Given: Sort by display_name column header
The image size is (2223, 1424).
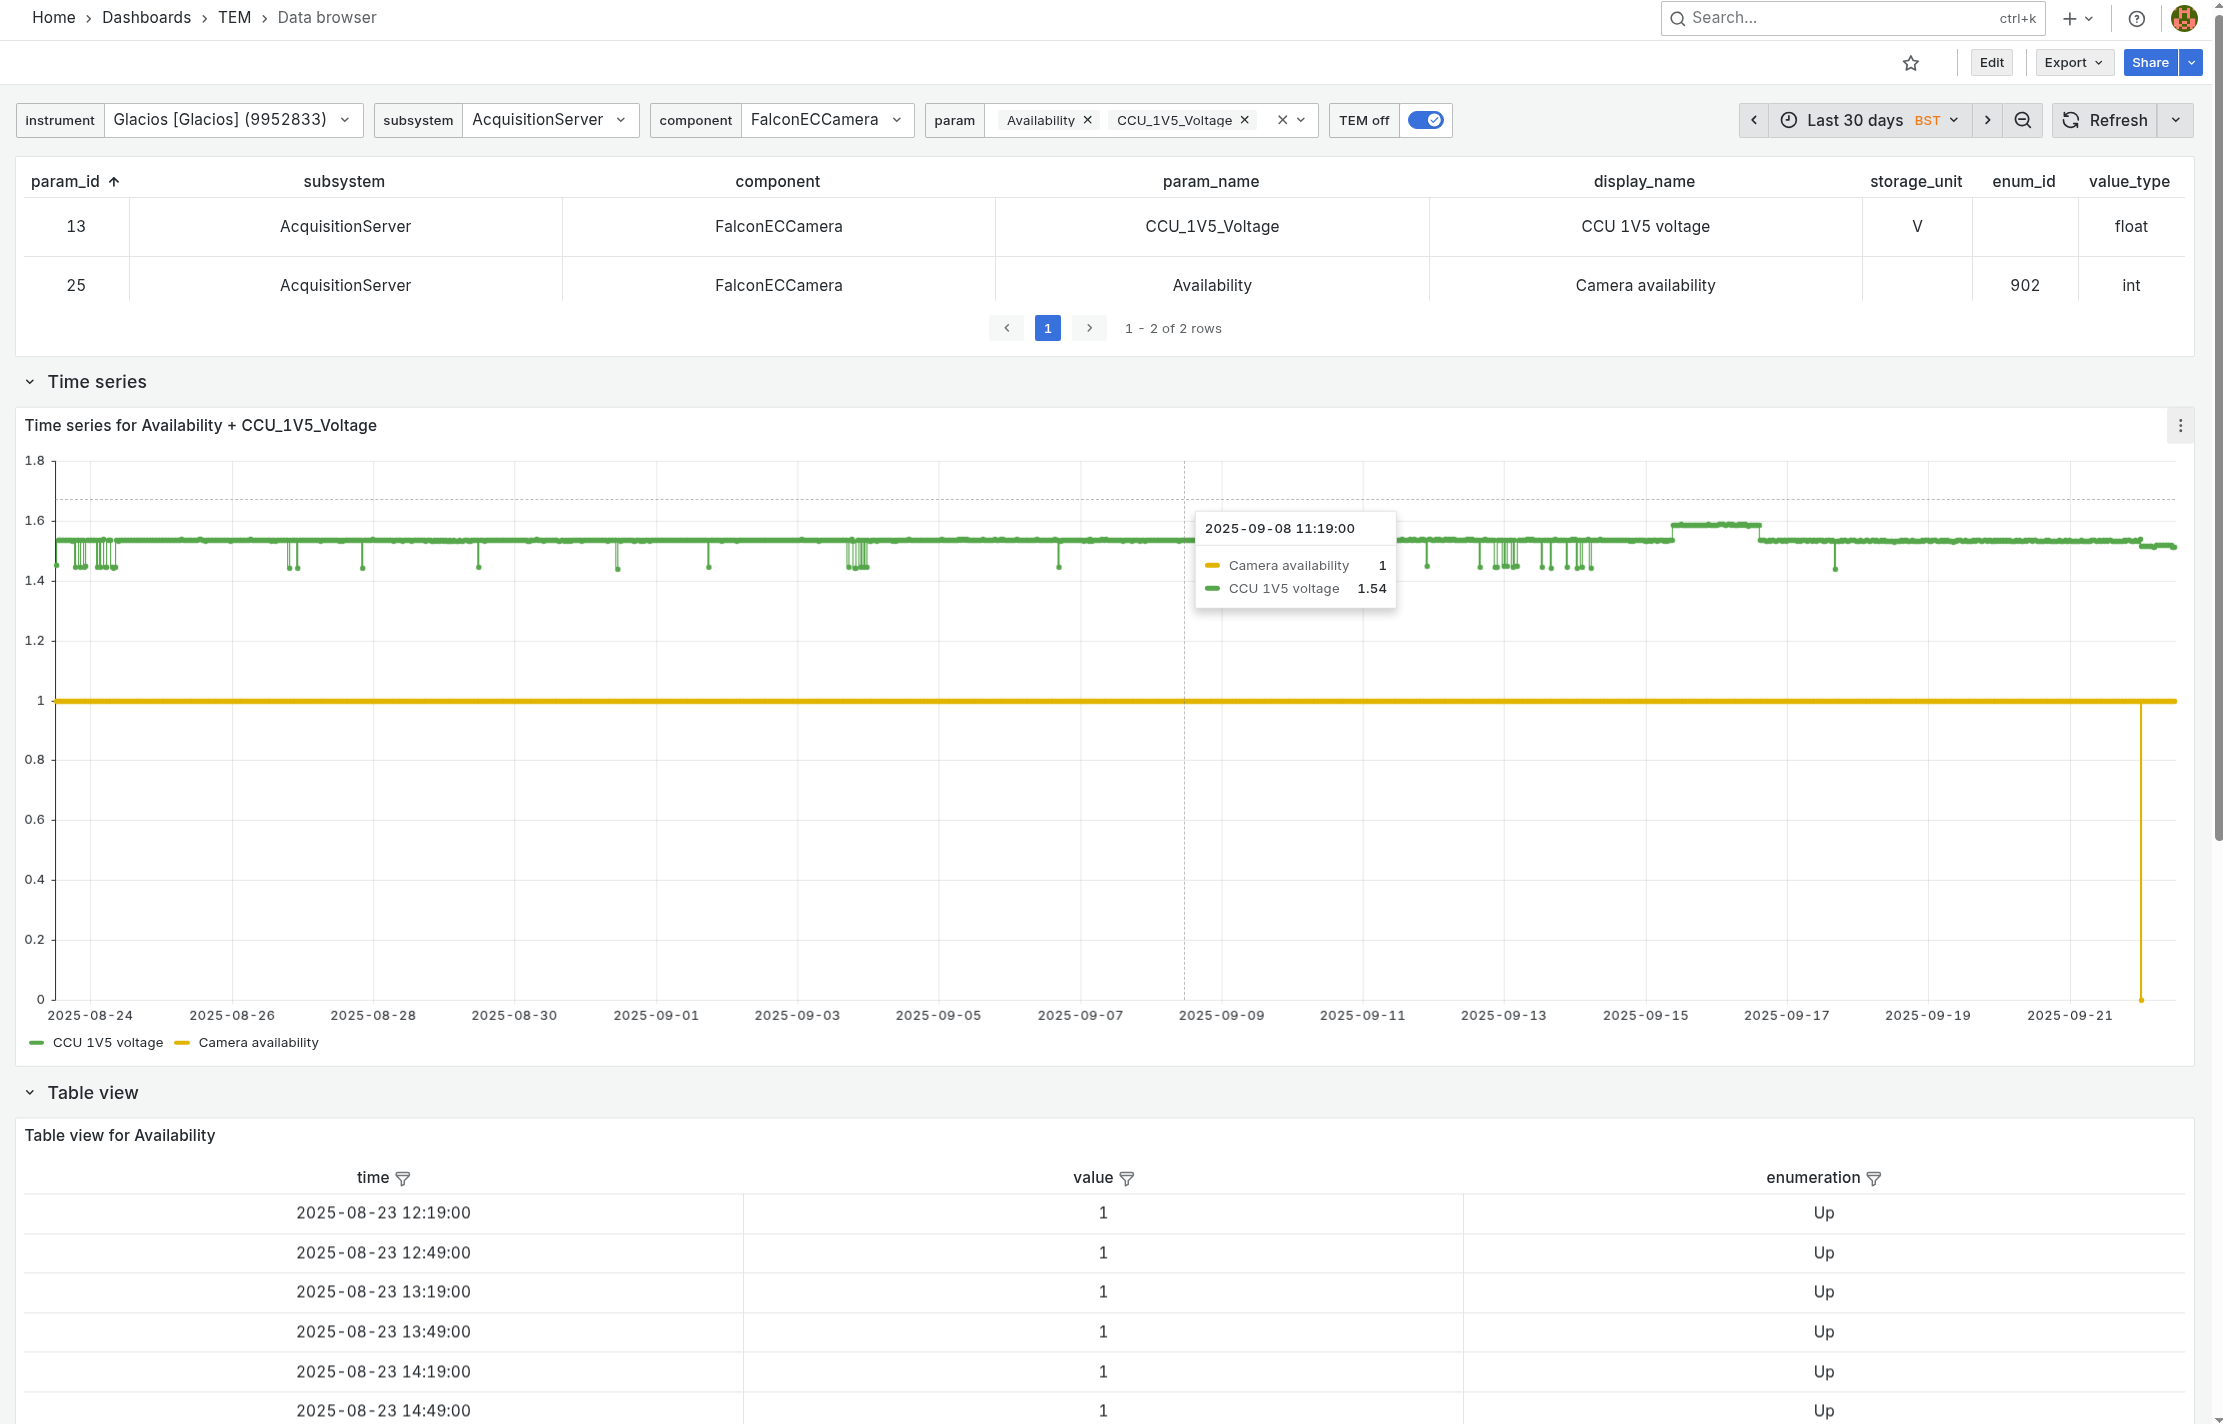Looking at the screenshot, I should (x=1644, y=181).
